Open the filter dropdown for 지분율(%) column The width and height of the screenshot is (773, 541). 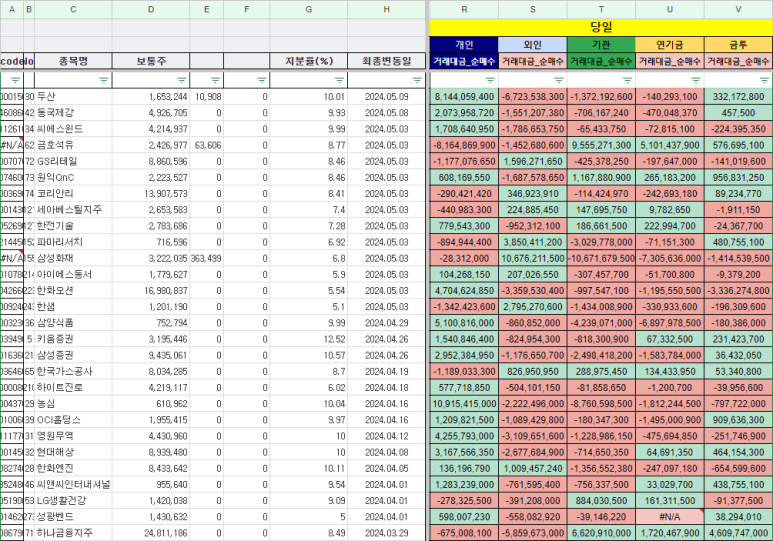339,80
